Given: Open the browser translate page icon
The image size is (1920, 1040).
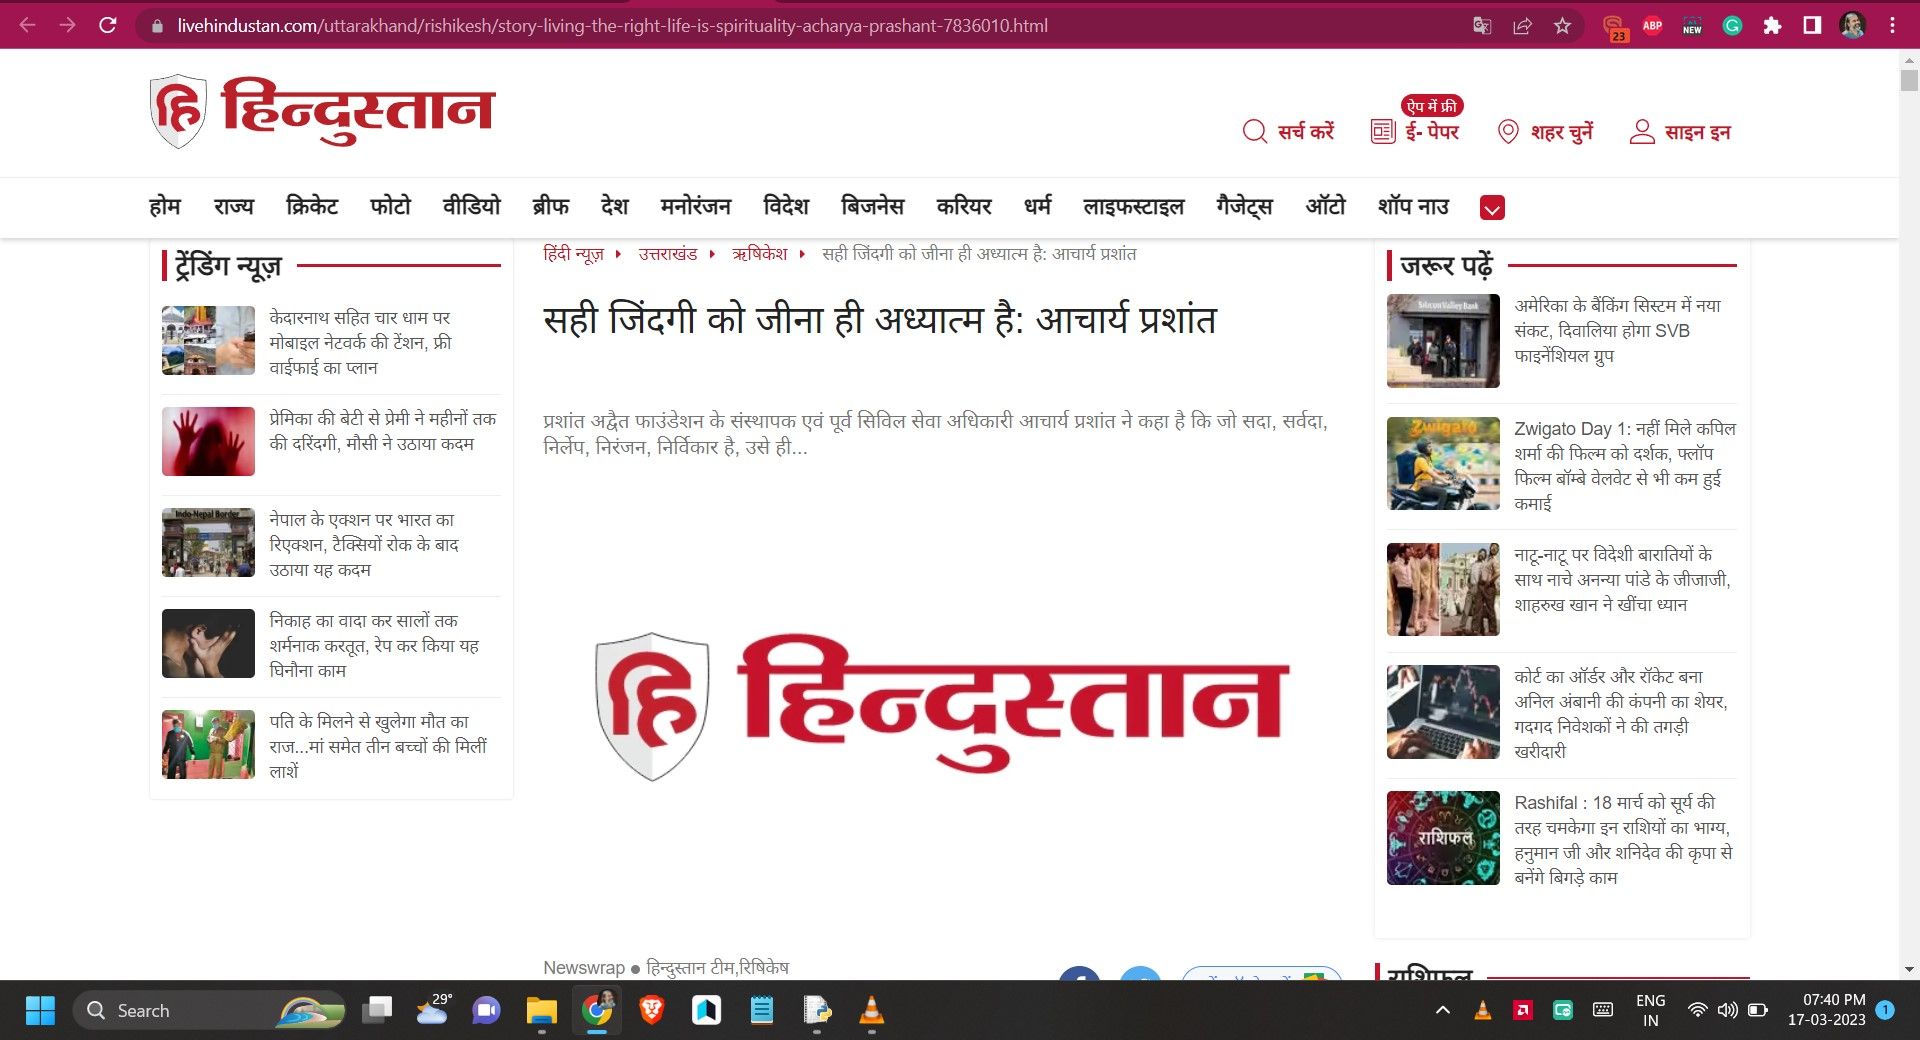Looking at the screenshot, I should 1482,26.
